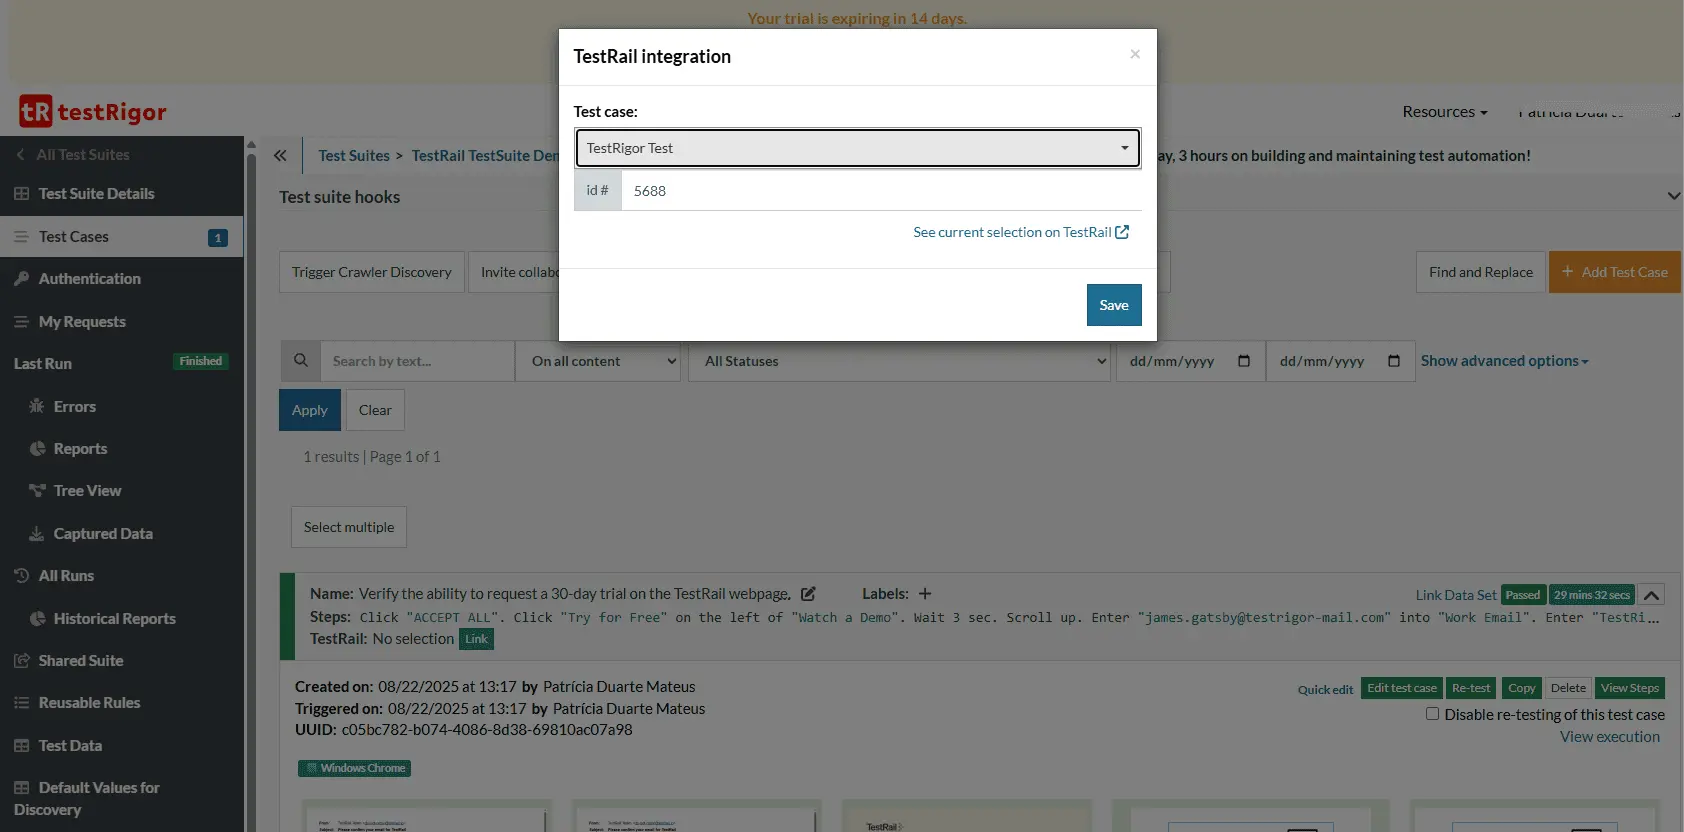This screenshot has height=832, width=1684.
Task: Open See current selection on TestRail link
Action: click(x=1021, y=232)
